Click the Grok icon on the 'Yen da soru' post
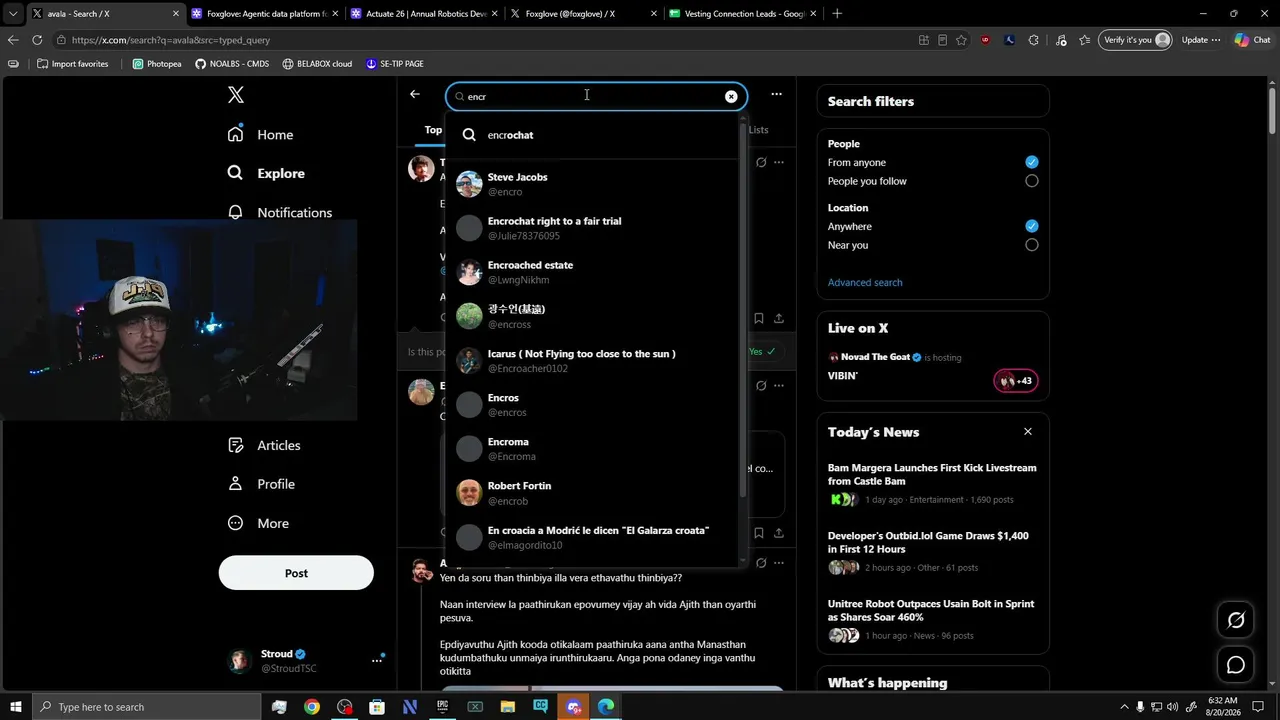 pyautogui.click(x=761, y=563)
